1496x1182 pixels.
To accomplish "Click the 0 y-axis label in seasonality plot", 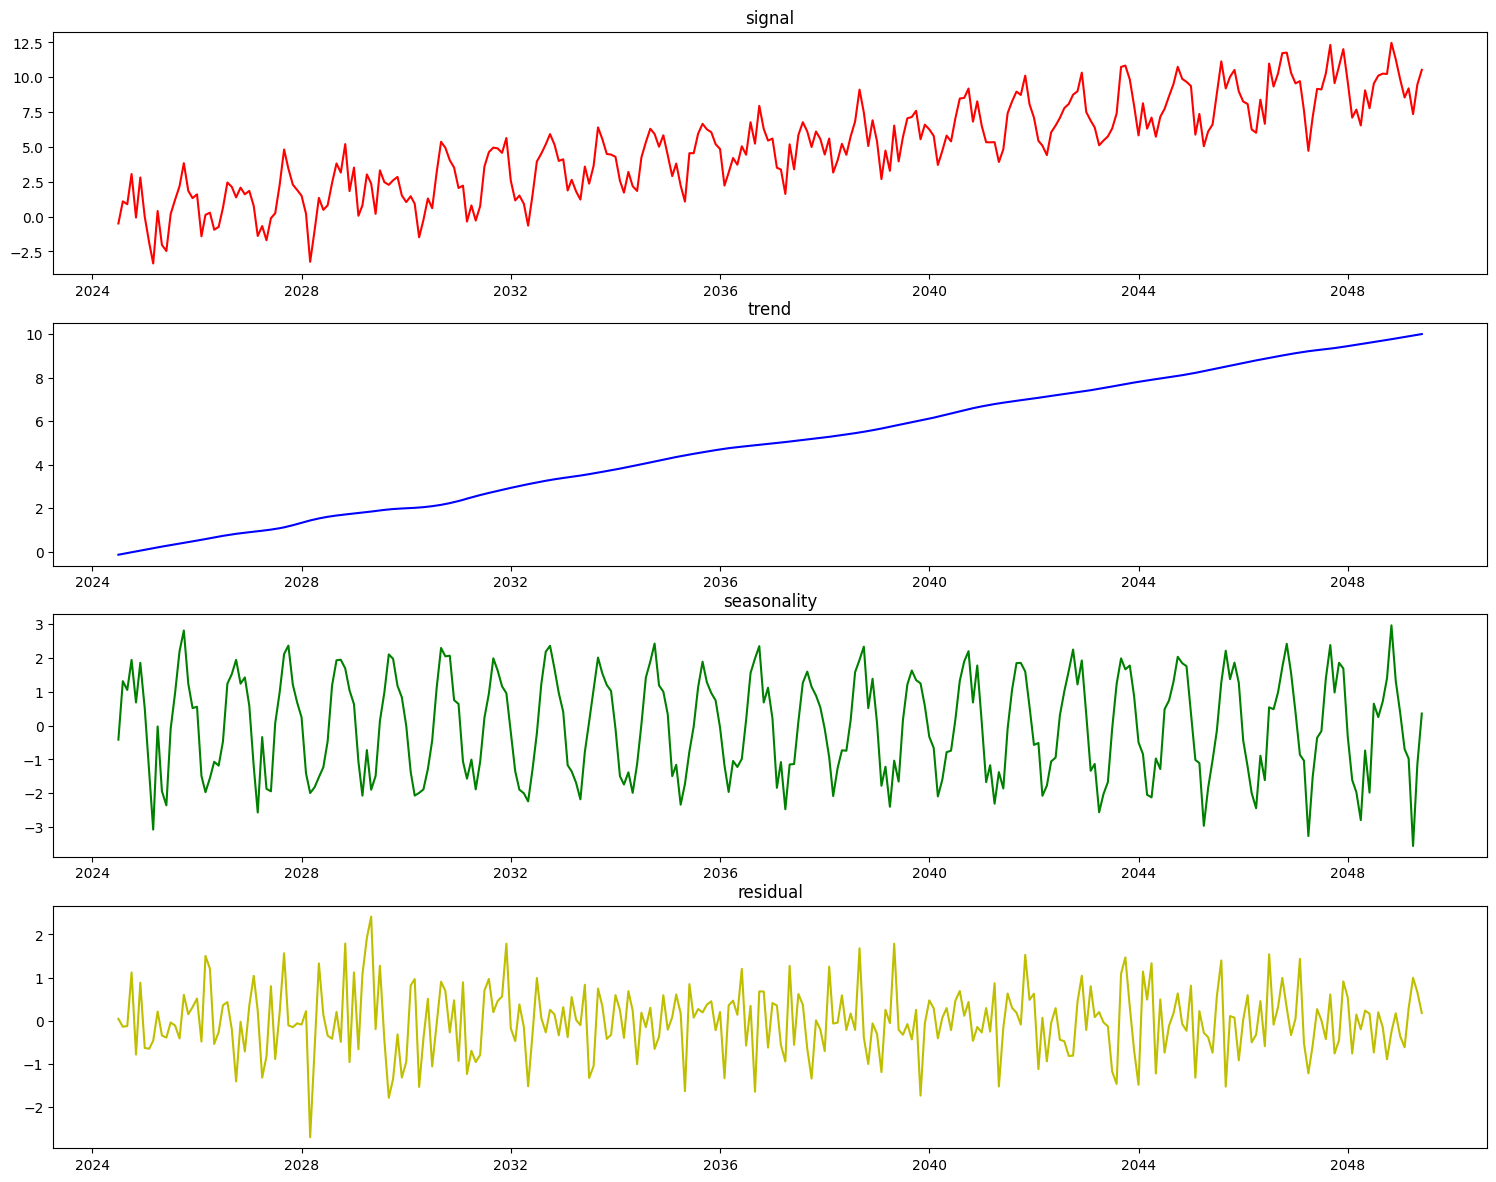I will pyautogui.click(x=37, y=727).
